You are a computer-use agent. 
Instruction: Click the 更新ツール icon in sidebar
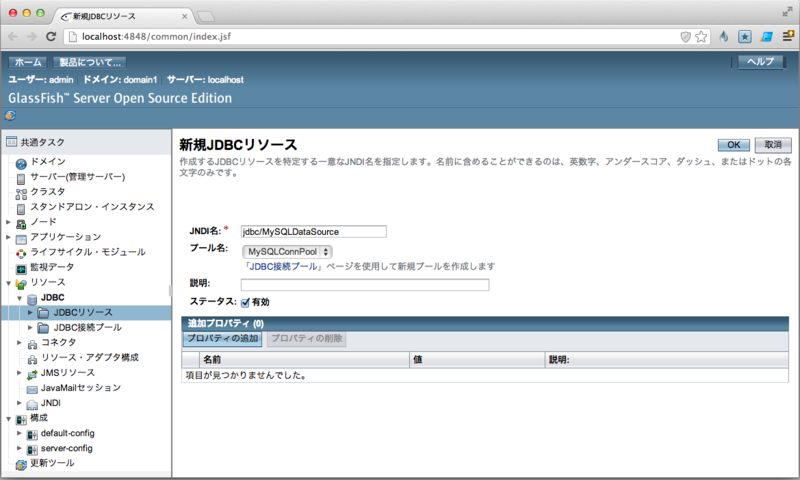coord(21,464)
